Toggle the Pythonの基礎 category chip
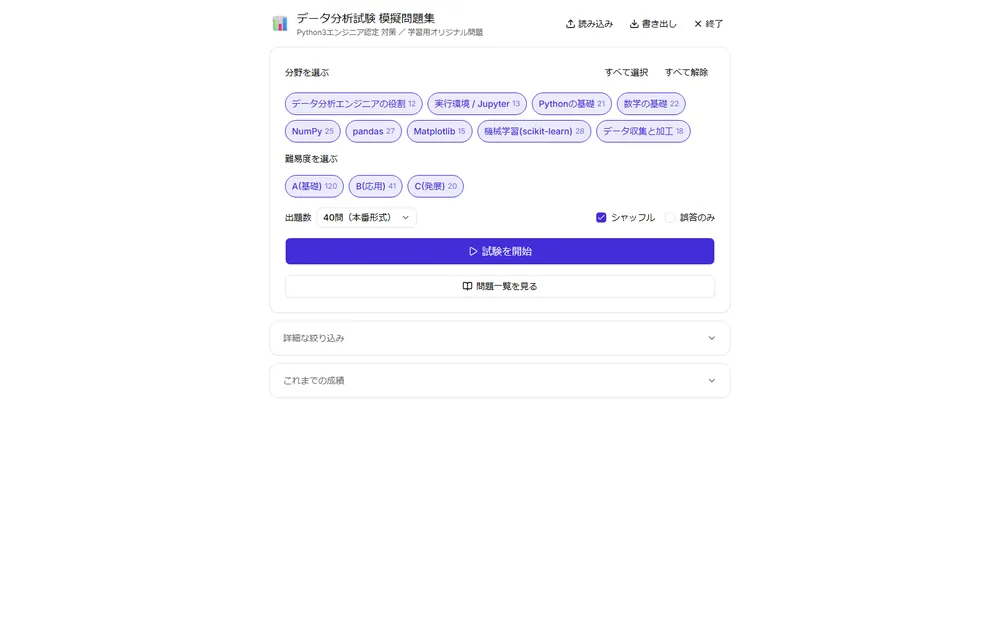 [571, 104]
